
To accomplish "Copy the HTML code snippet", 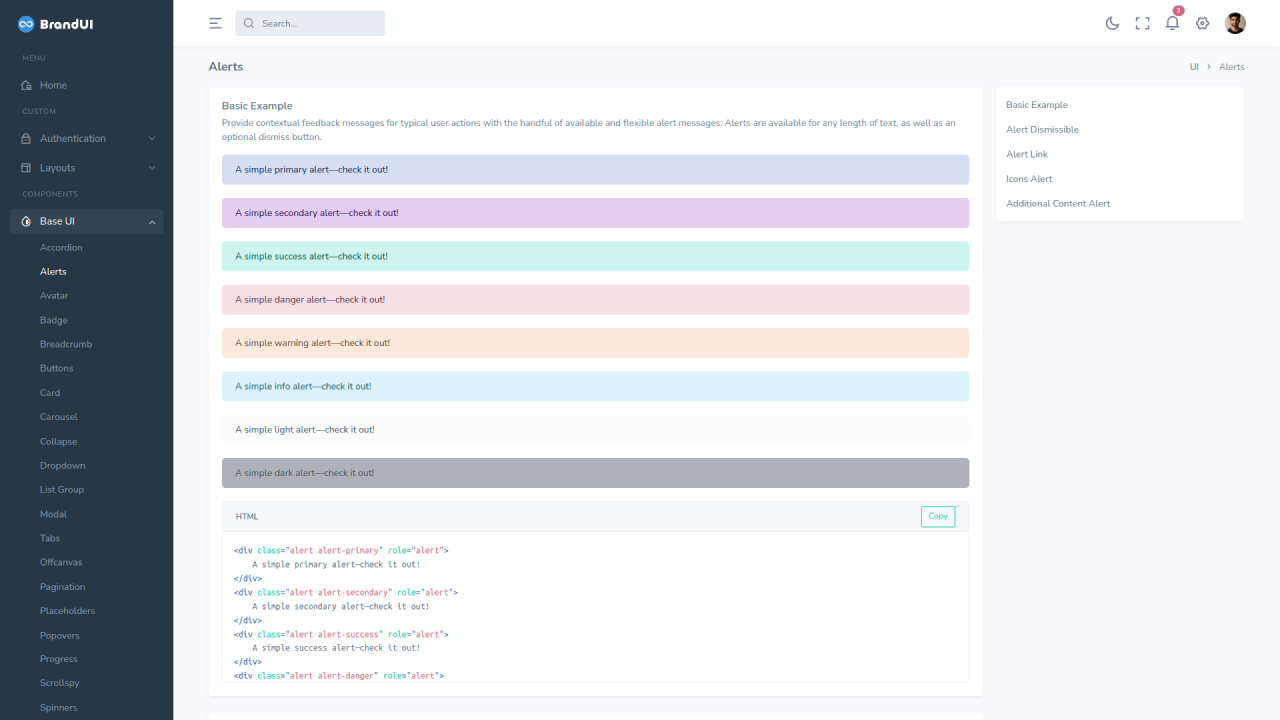I will [x=938, y=516].
